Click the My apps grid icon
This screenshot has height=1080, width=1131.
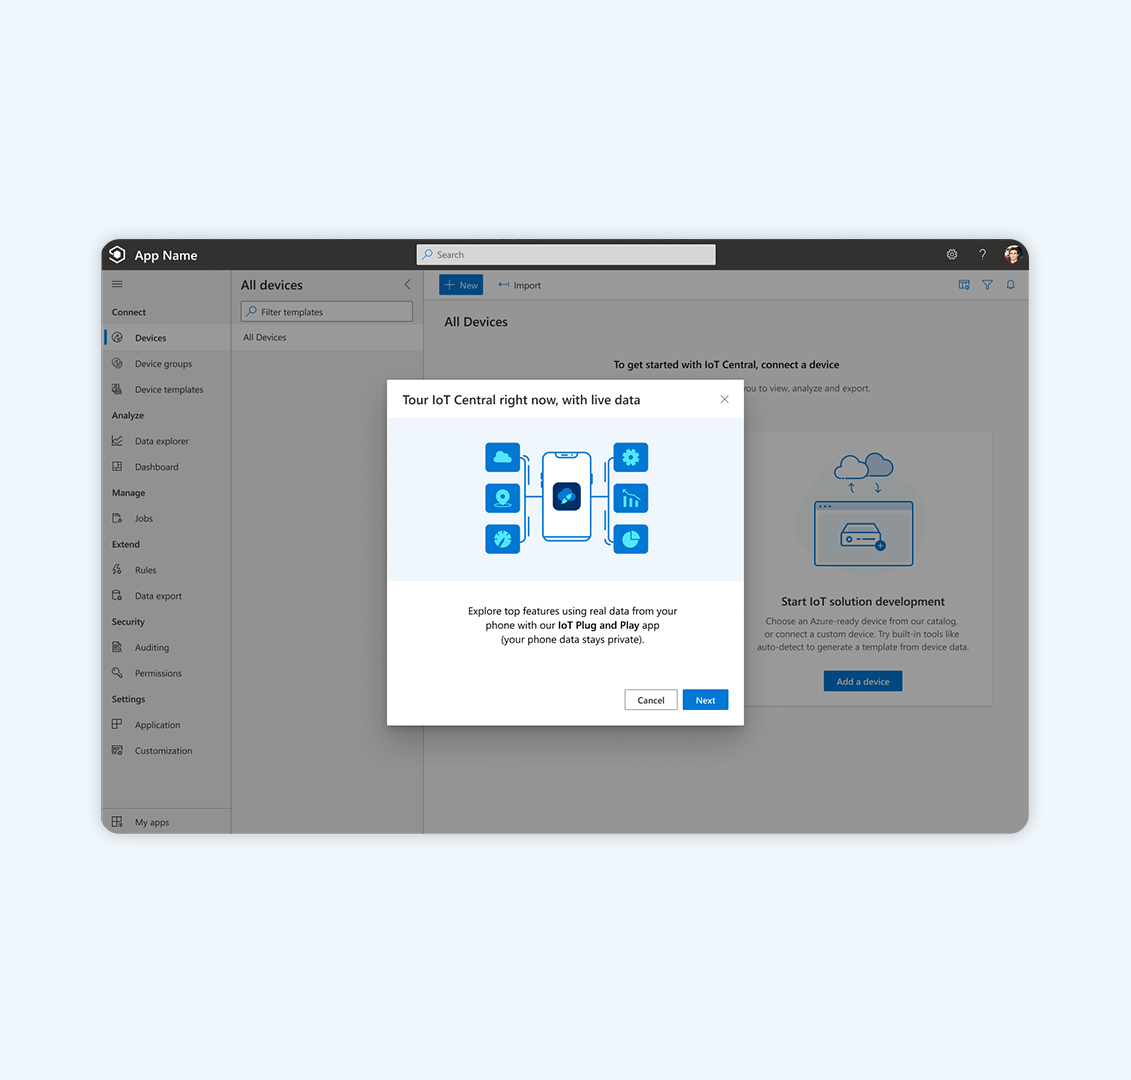coord(118,822)
